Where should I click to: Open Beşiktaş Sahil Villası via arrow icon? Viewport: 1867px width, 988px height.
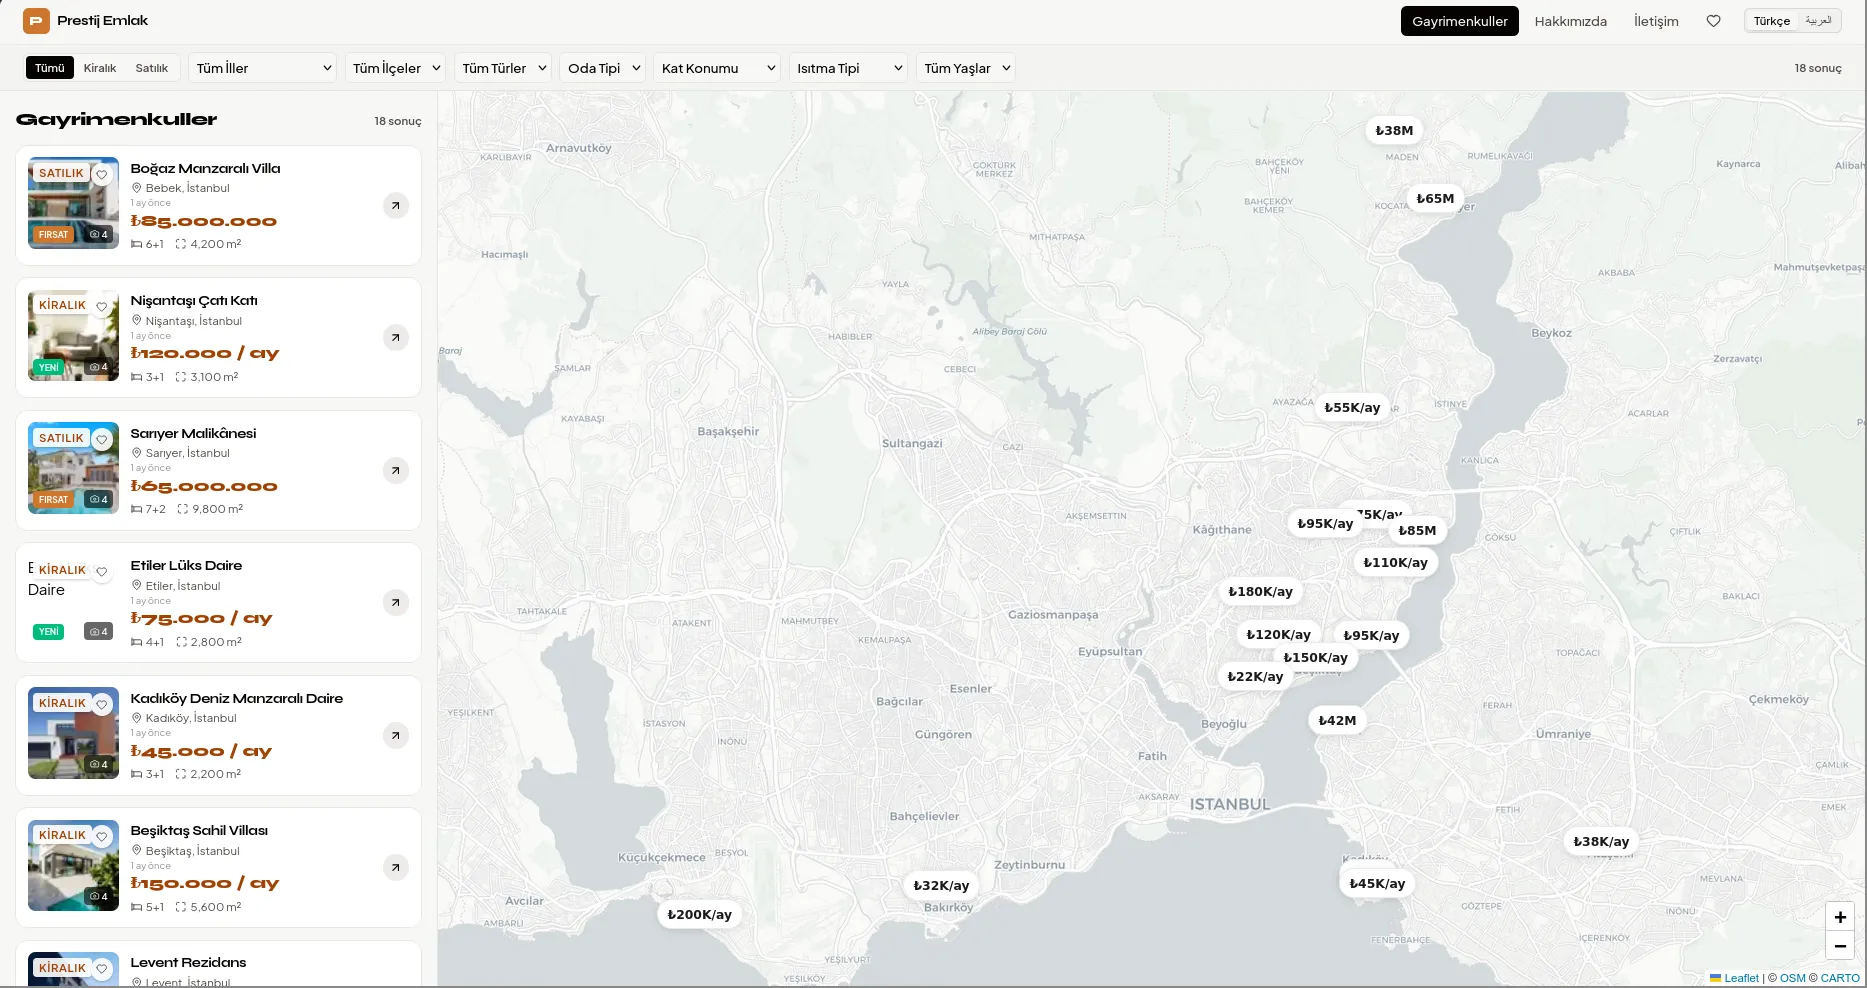[x=396, y=867]
